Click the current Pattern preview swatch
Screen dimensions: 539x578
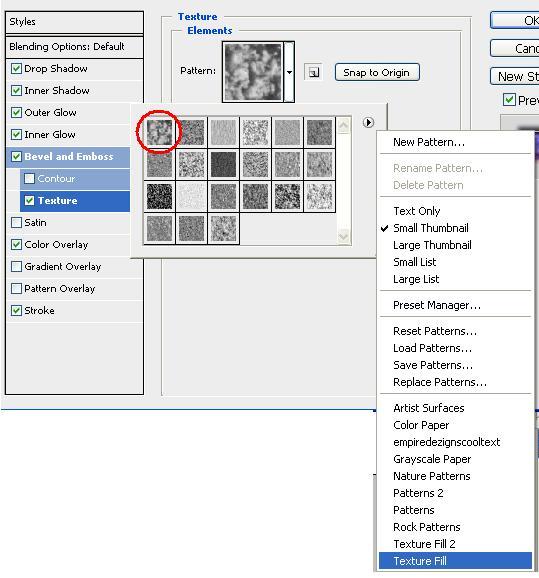click(253, 72)
